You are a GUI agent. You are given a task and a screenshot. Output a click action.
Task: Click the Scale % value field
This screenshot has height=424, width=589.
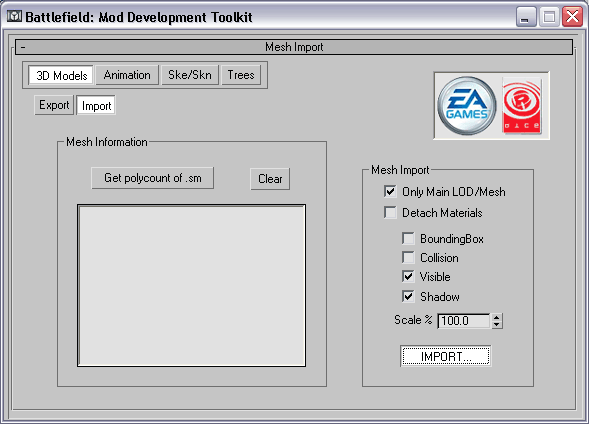tap(464, 321)
